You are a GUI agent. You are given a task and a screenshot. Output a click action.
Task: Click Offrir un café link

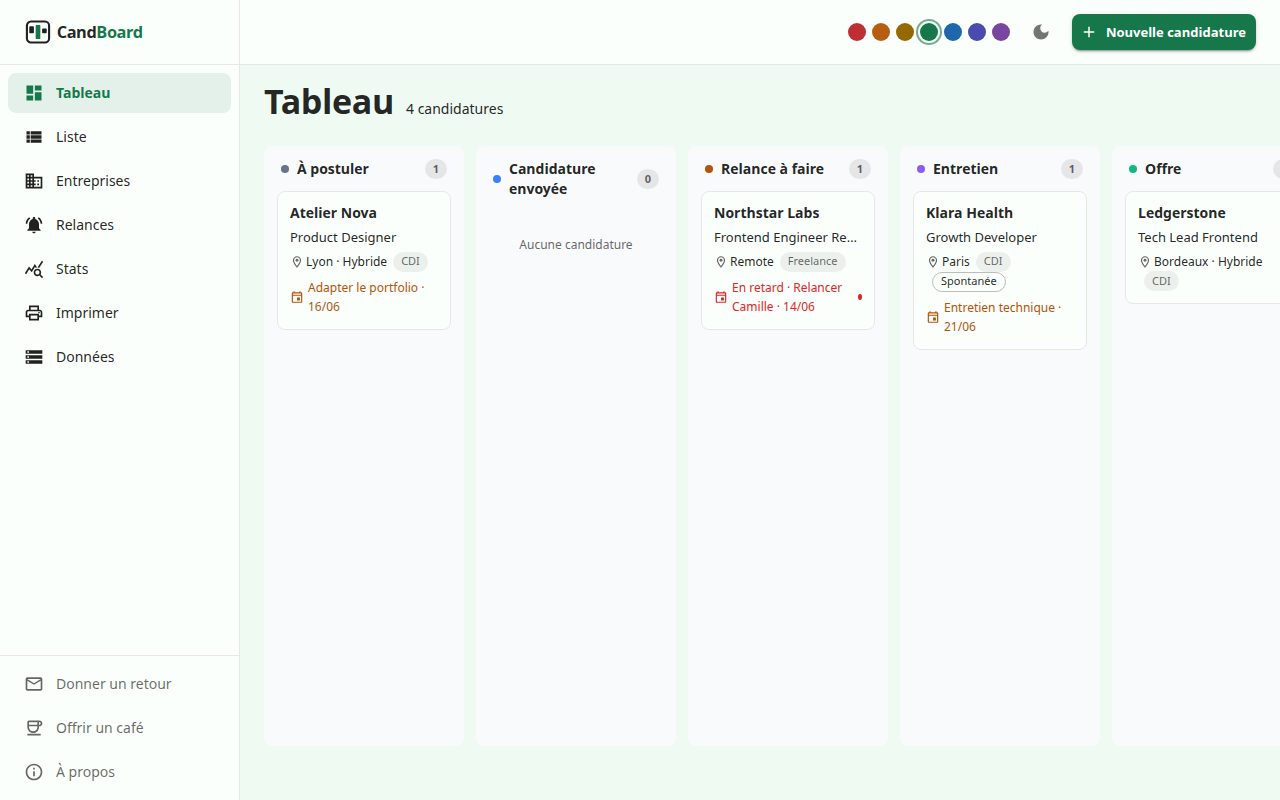(119, 728)
